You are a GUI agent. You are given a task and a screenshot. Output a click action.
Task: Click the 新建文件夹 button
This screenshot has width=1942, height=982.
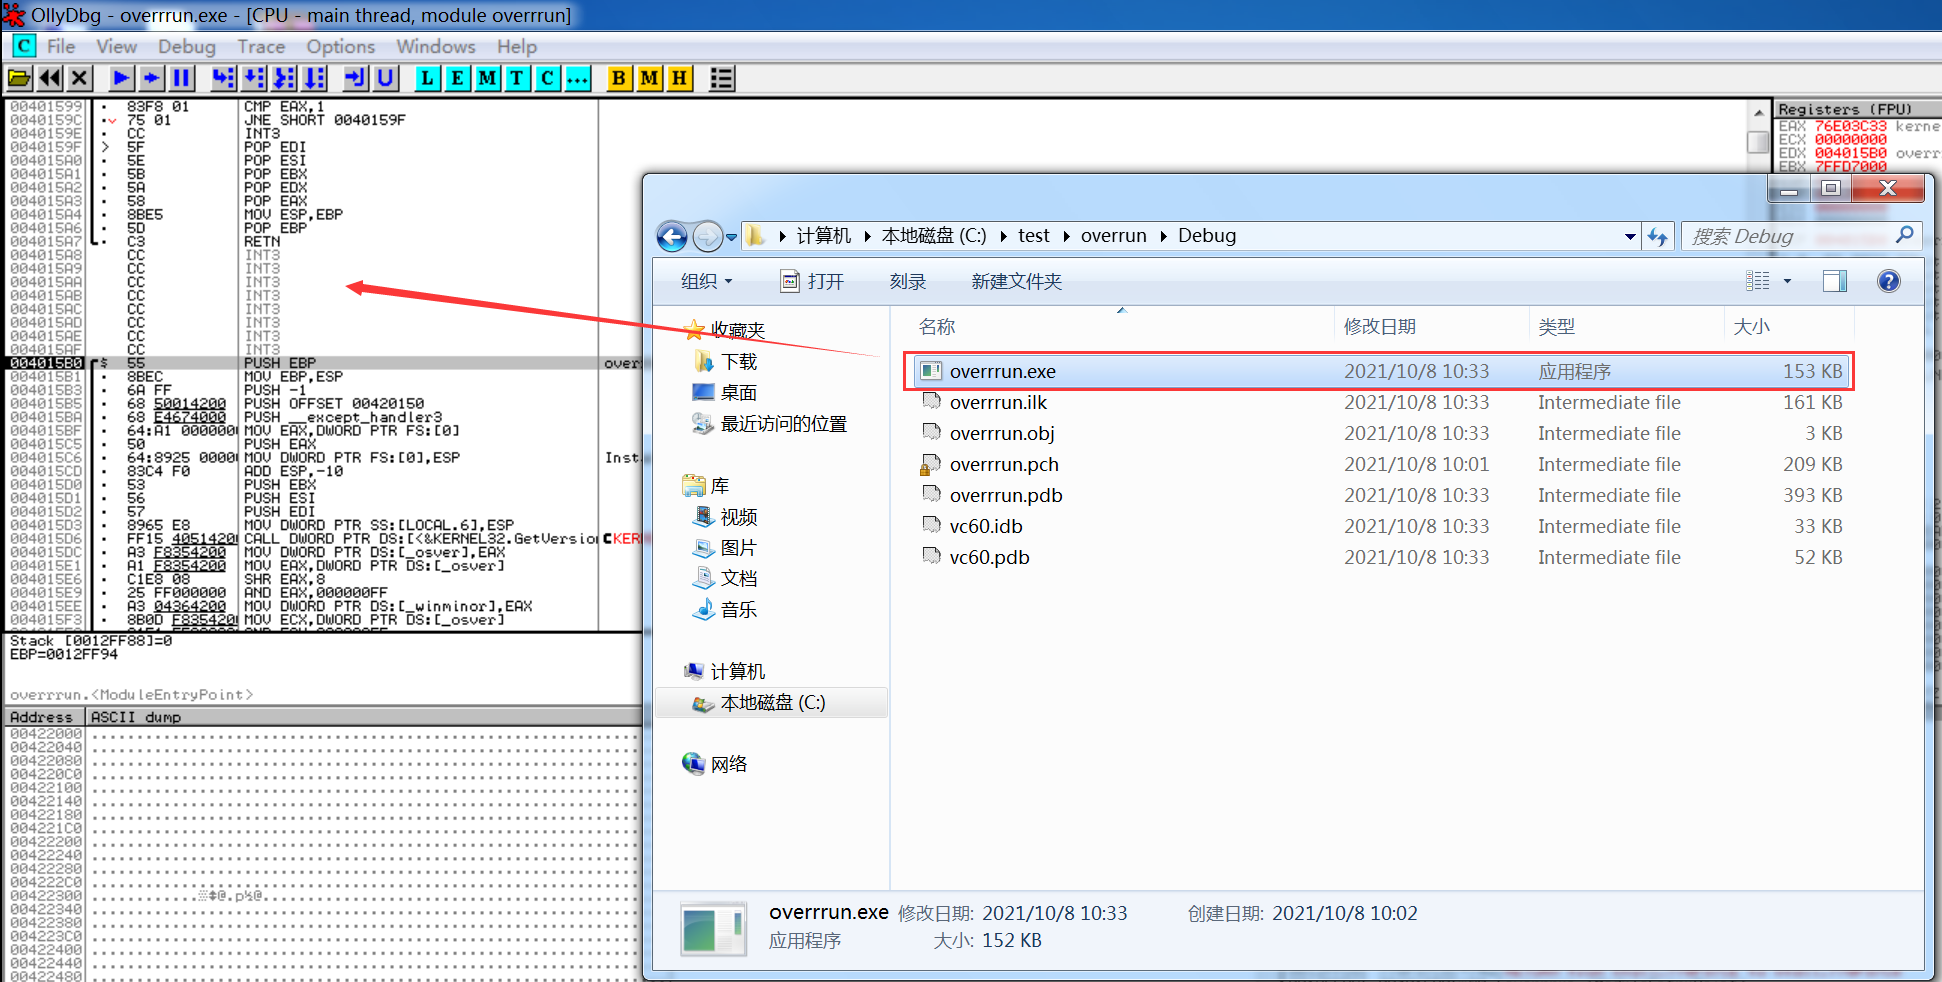[1016, 281]
